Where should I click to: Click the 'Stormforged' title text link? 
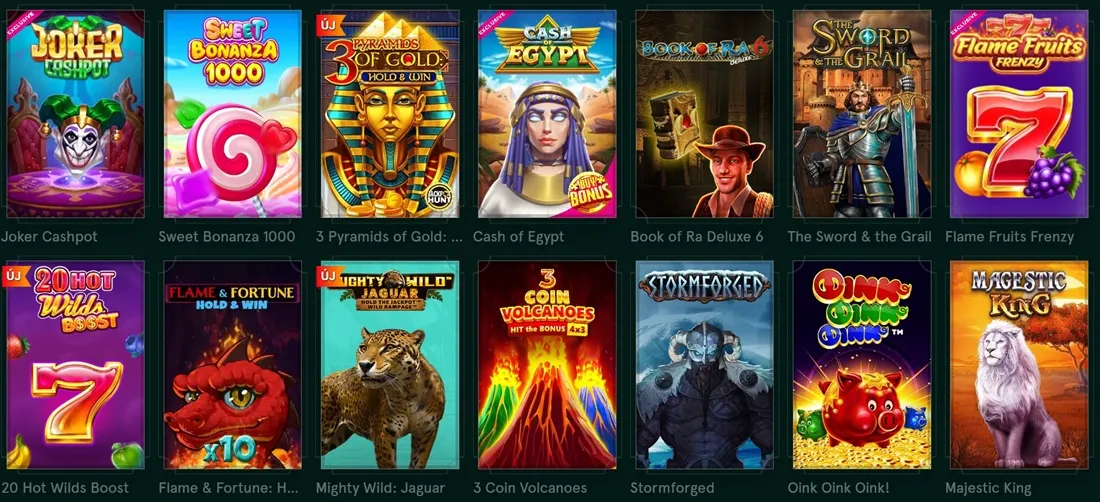(672, 488)
